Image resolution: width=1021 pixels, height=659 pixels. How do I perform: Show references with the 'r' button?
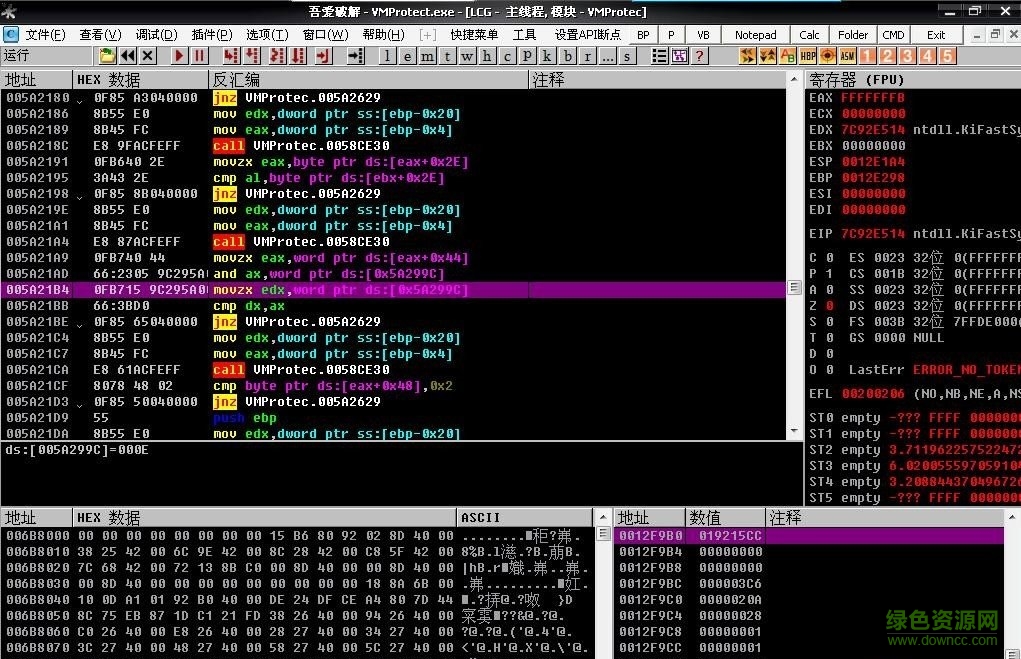[x=587, y=56]
